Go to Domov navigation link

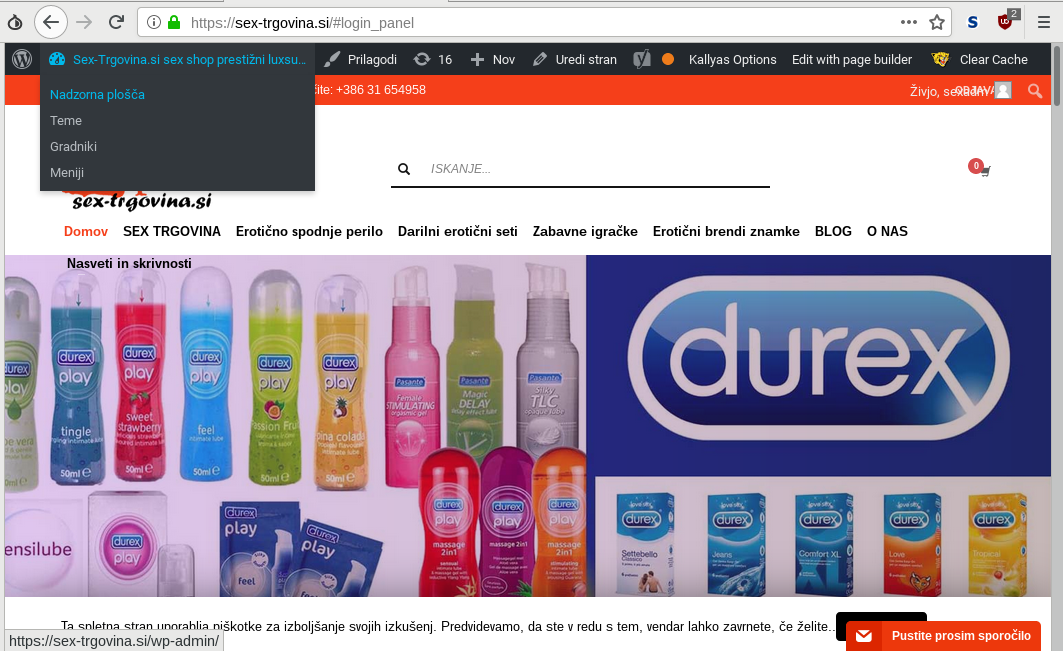click(86, 231)
